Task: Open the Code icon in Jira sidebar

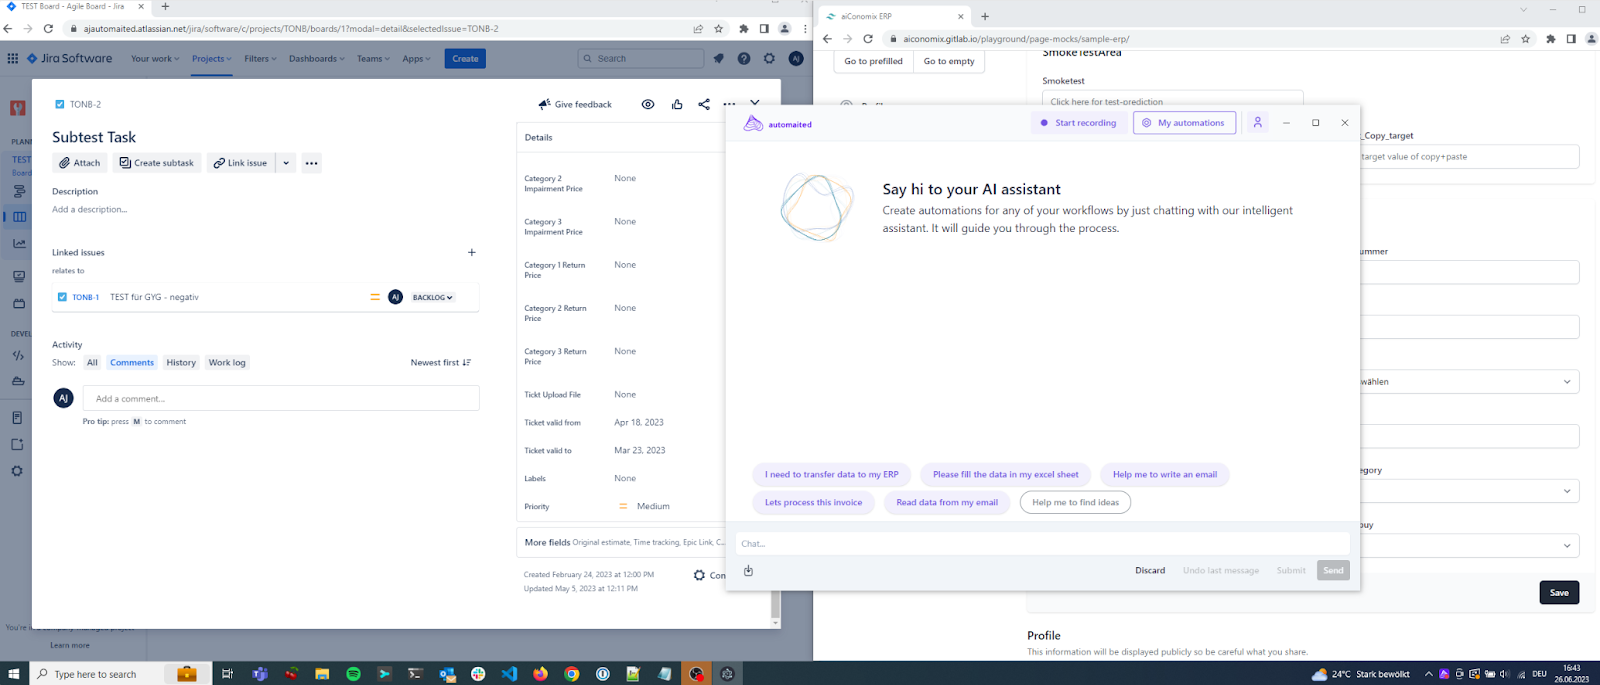Action: pyautogui.click(x=18, y=355)
